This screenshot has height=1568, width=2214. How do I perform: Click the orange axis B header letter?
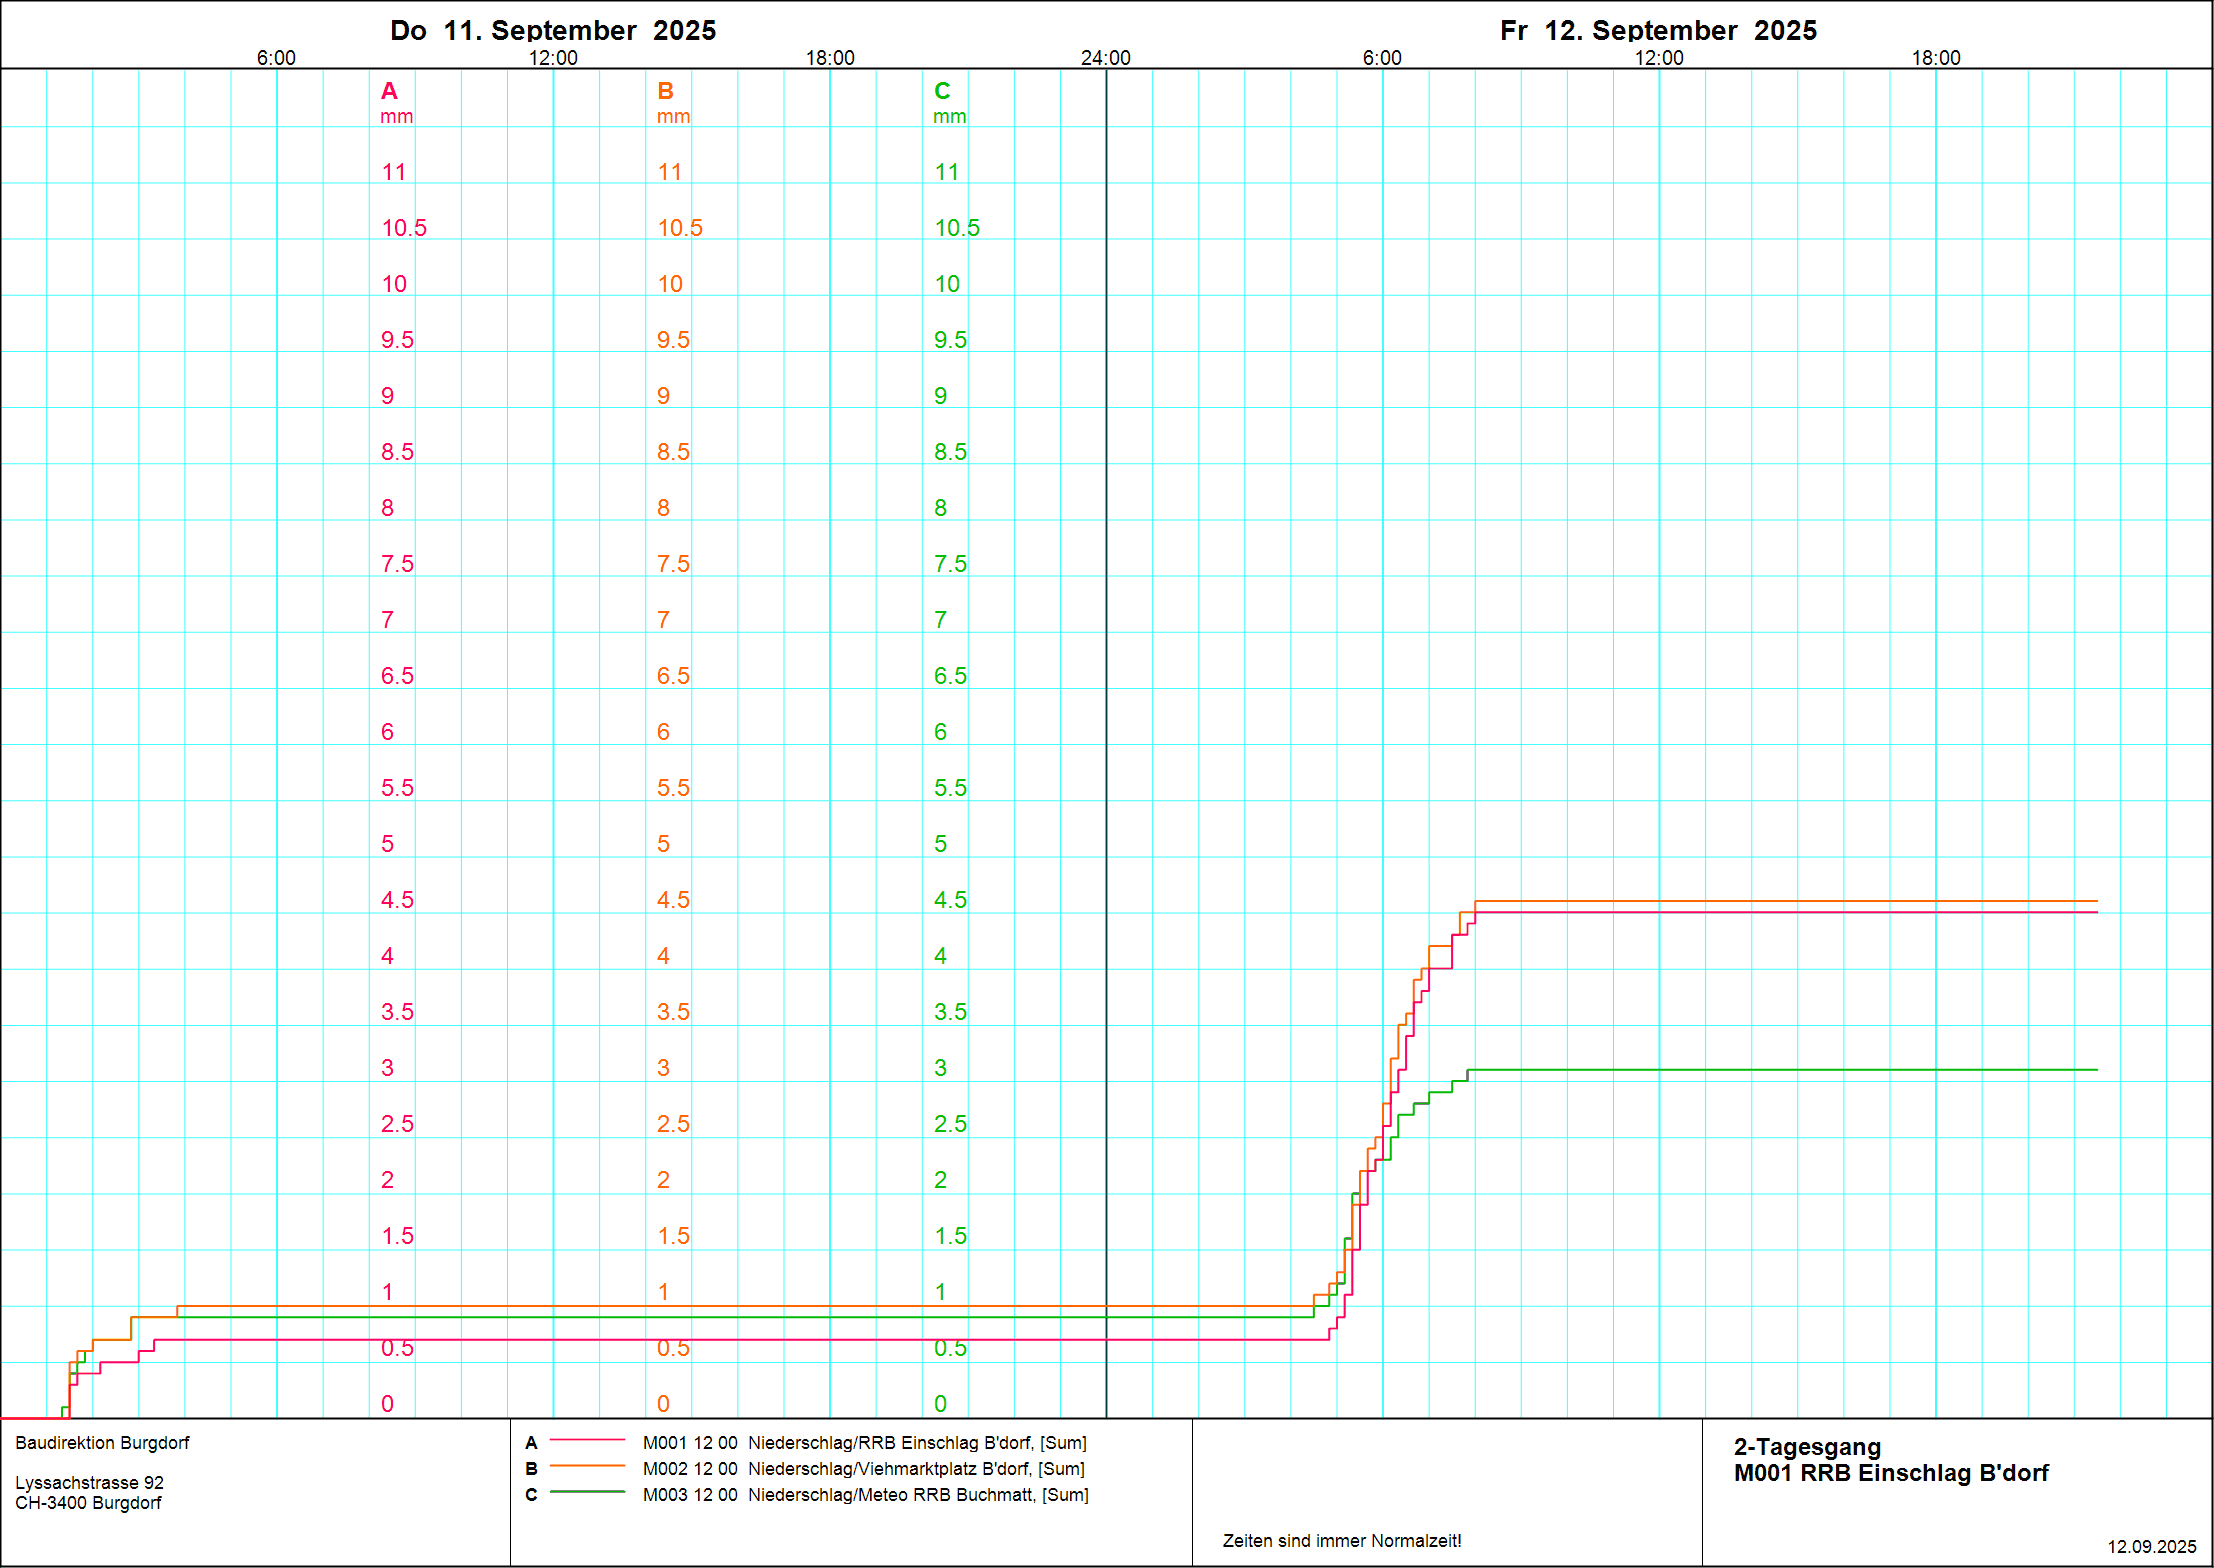click(x=666, y=91)
